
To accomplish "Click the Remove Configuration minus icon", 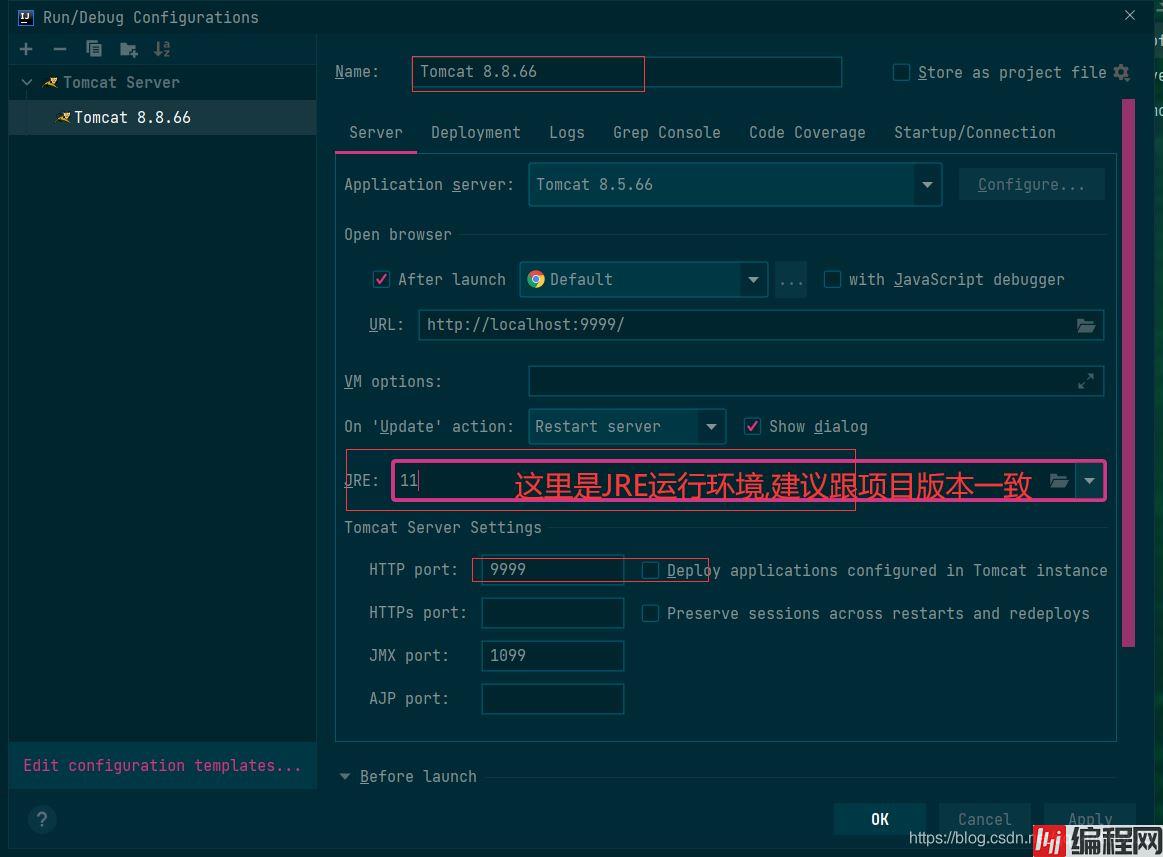I will tap(60, 49).
